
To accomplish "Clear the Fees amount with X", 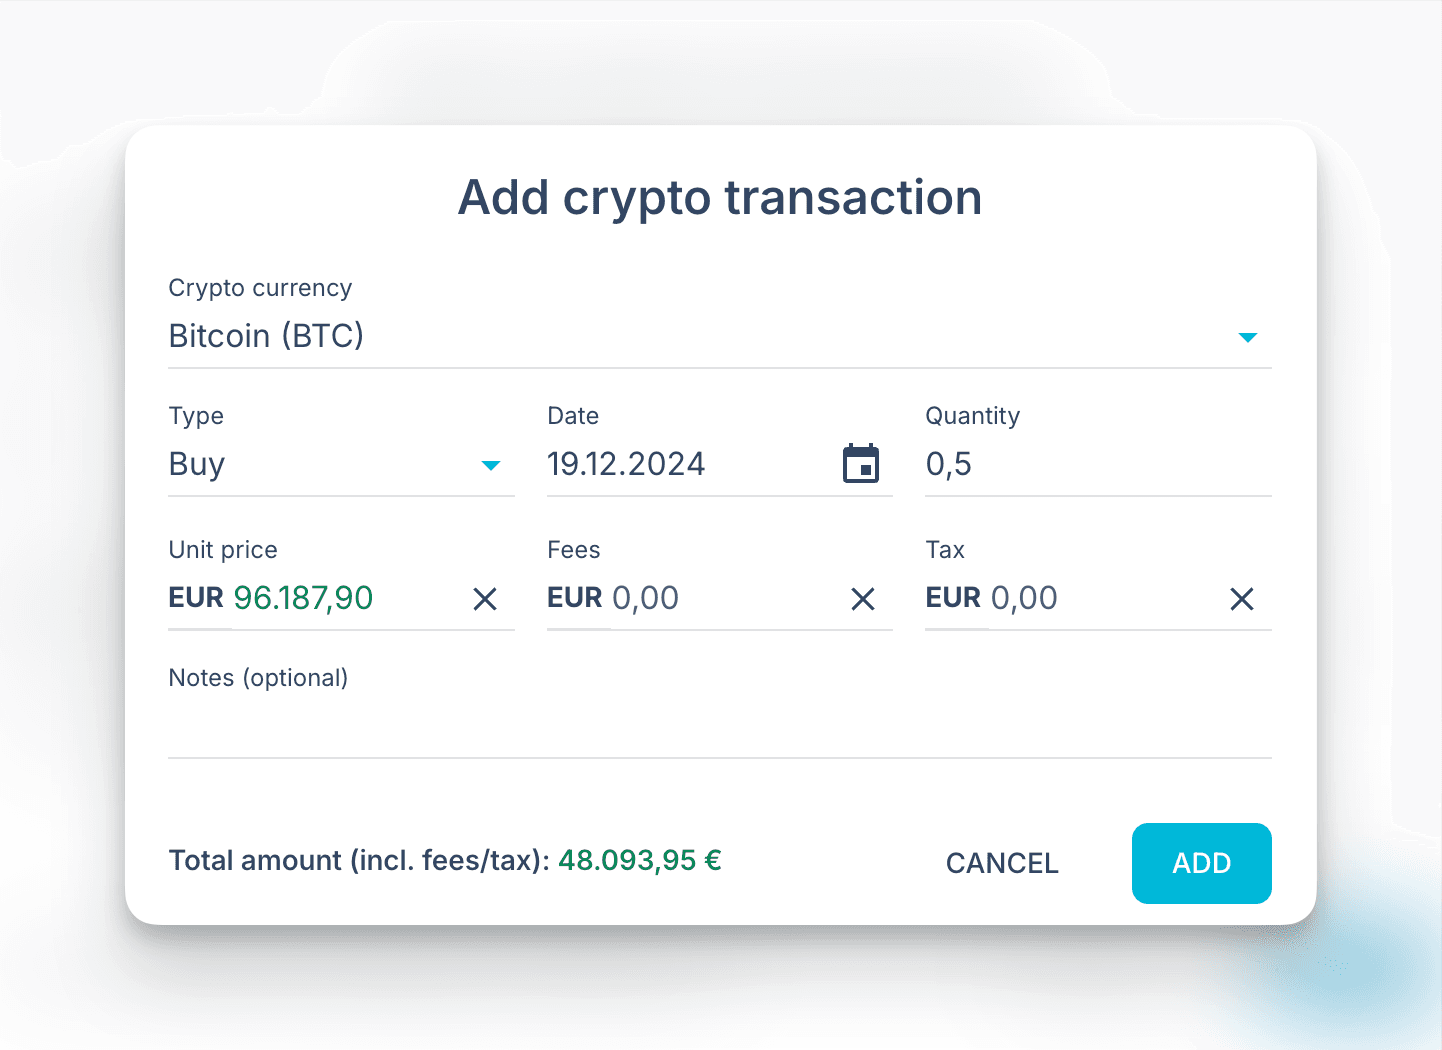I will (863, 599).
